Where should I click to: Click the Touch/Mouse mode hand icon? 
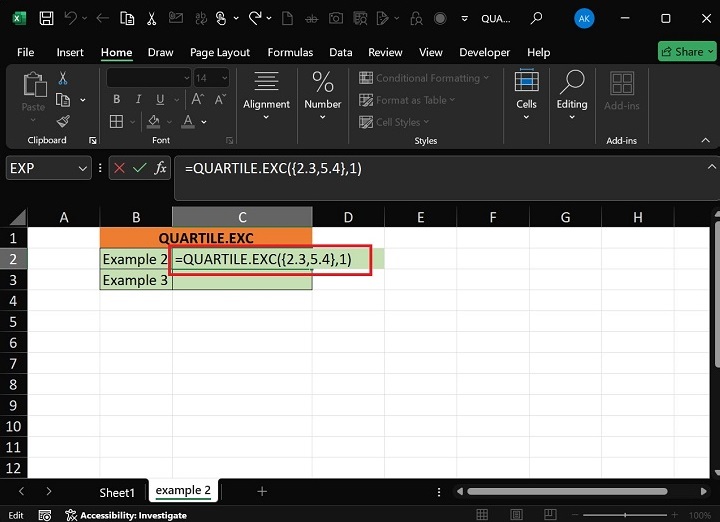pos(221,18)
